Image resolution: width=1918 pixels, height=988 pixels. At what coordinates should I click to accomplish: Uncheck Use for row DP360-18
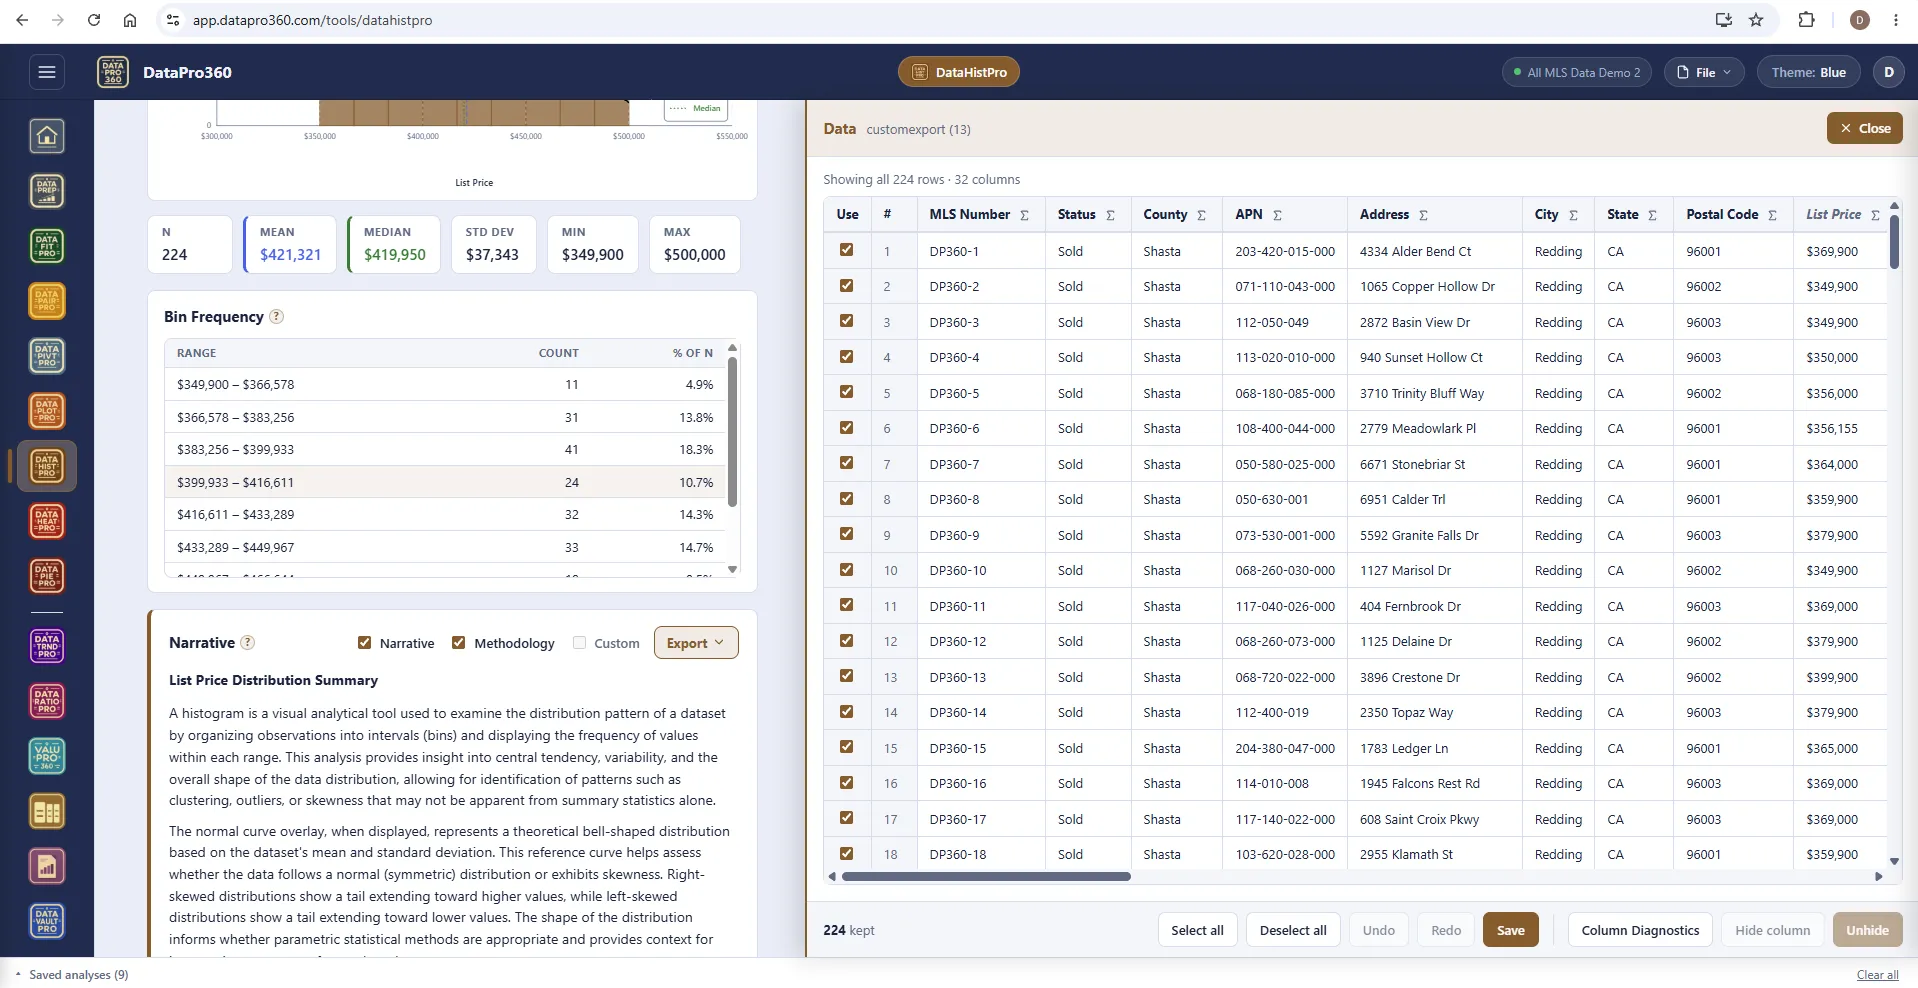847,853
